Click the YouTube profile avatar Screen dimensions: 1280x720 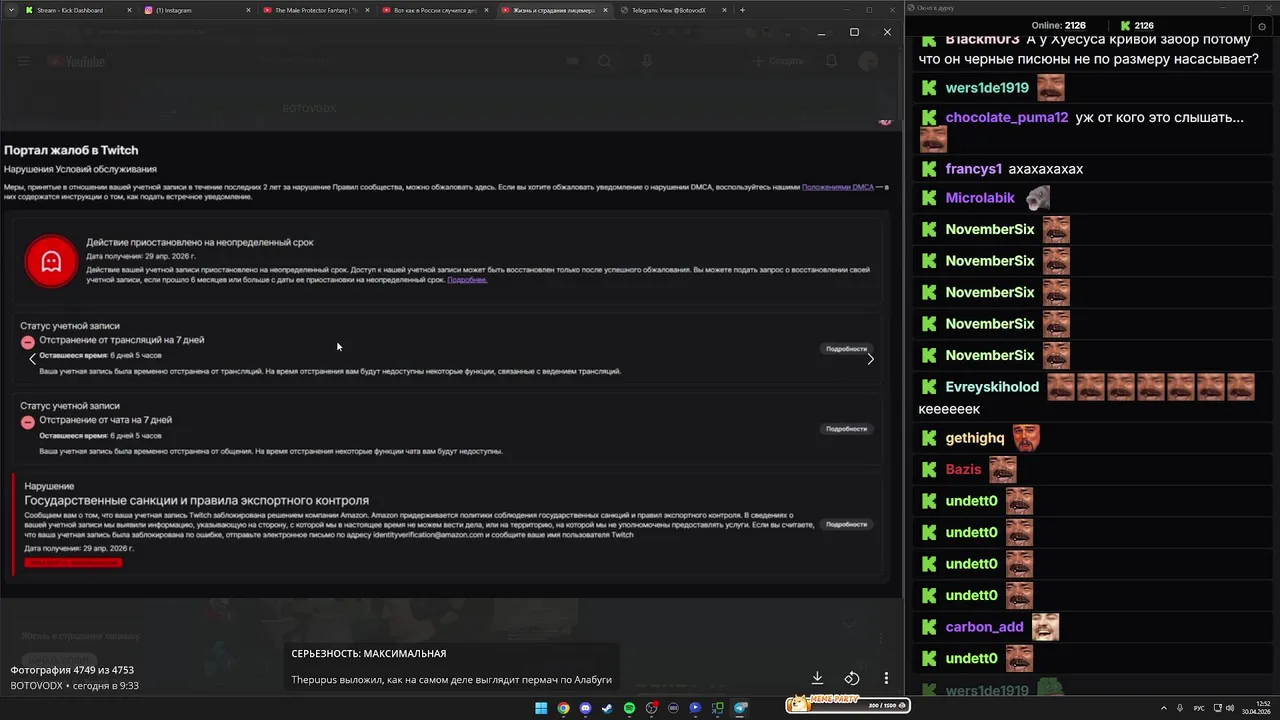coord(868,62)
